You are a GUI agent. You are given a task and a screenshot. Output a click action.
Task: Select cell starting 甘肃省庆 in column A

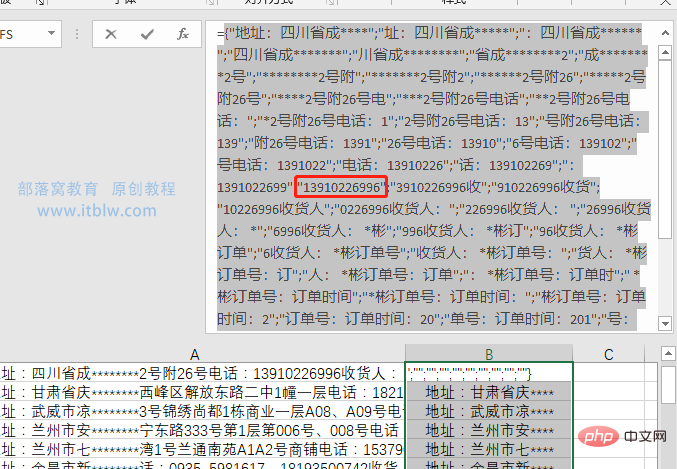click(202, 392)
